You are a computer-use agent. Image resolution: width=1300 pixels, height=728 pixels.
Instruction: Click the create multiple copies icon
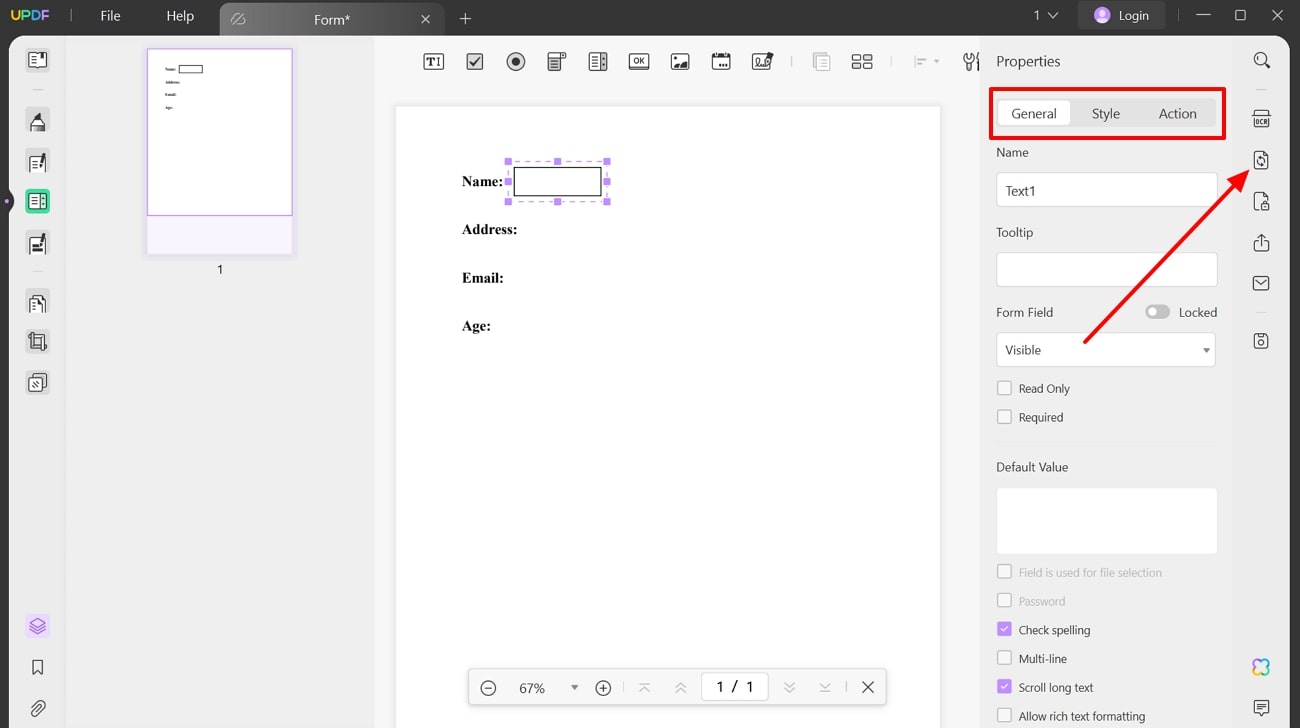(862, 62)
